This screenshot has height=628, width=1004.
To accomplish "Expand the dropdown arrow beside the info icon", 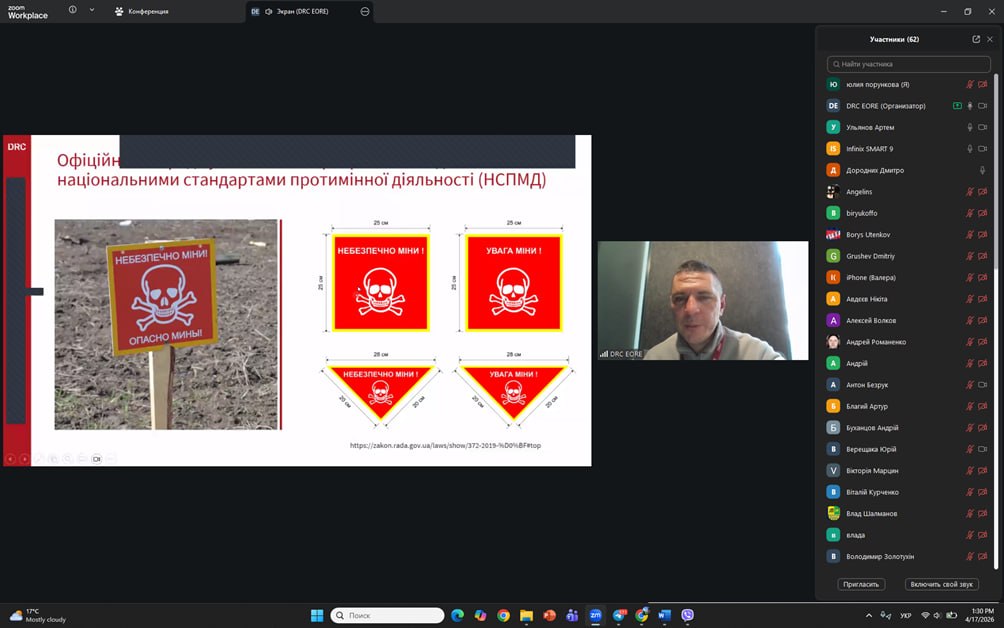I will tap(92, 10).
